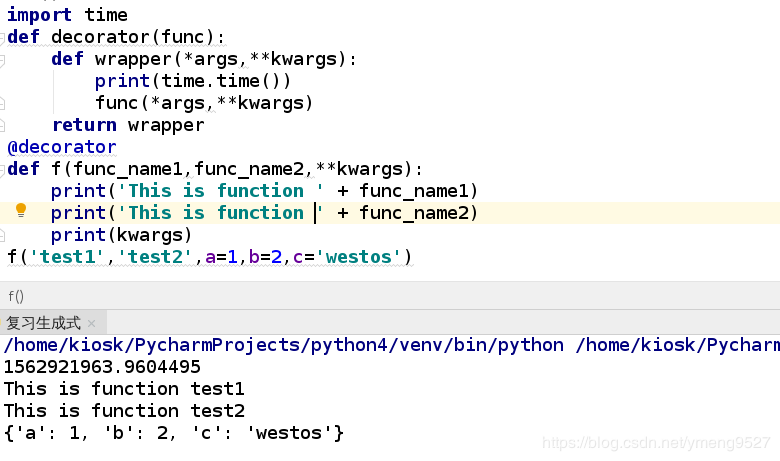The width and height of the screenshot is (780, 461).
Task: Open the python interpreter path link in console
Action: pyautogui.click(x=284, y=345)
